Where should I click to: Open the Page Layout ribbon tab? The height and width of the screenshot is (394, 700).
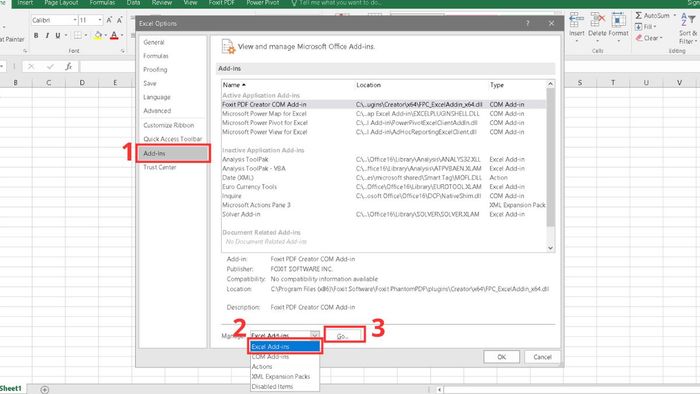(61, 3)
